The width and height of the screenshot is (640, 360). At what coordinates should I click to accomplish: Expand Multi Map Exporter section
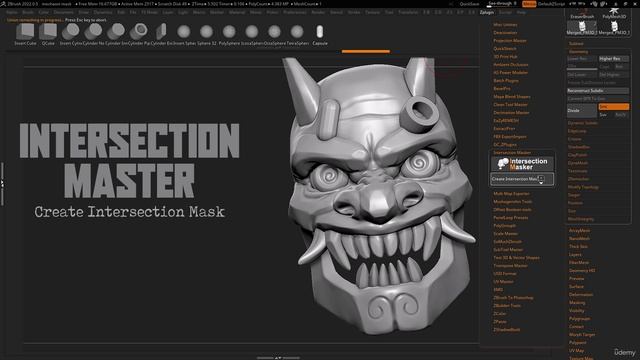click(511, 193)
